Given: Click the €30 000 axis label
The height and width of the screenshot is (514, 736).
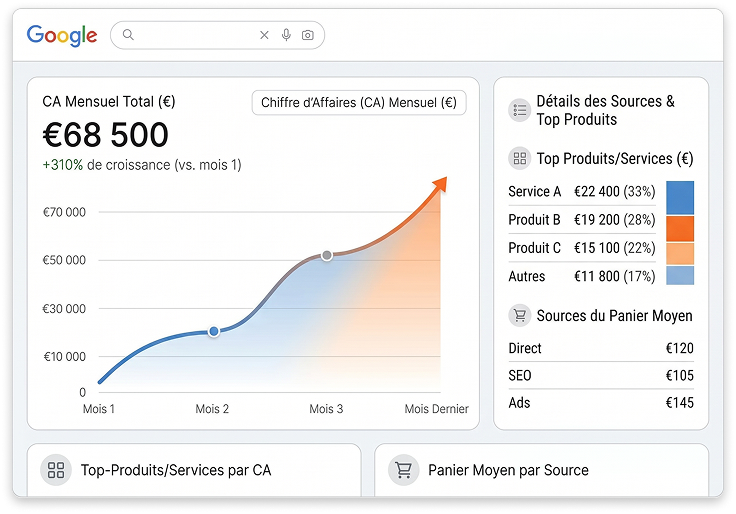Looking at the screenshot, I should tap(64, 309).
